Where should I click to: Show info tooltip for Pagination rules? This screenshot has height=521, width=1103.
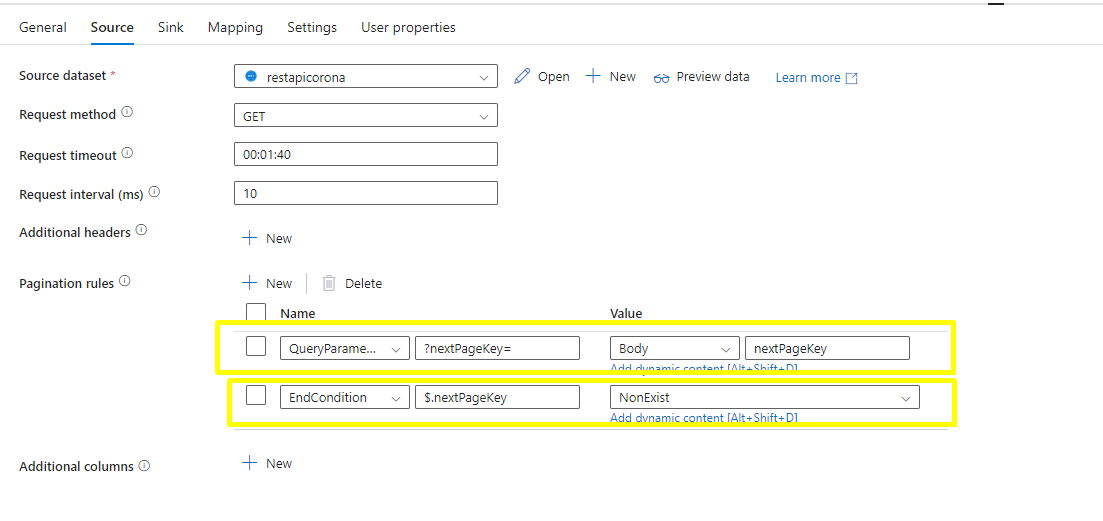[x=125, y=281]
